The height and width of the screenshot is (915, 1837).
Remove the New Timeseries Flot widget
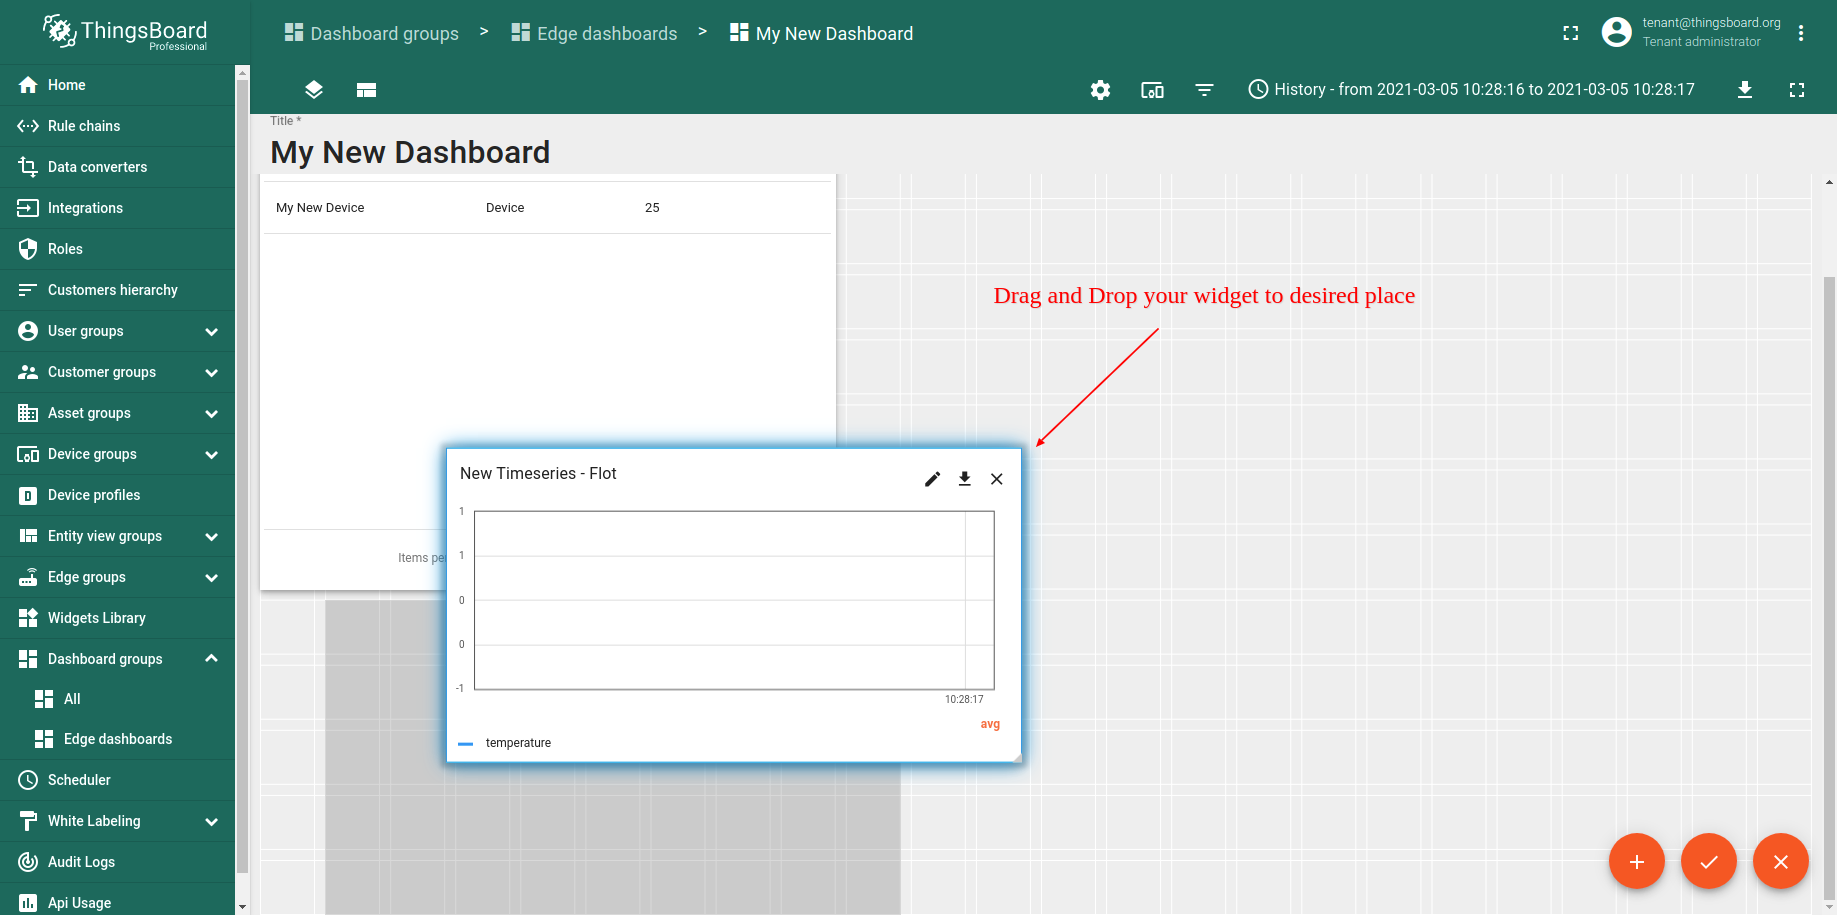pos(997,479)
